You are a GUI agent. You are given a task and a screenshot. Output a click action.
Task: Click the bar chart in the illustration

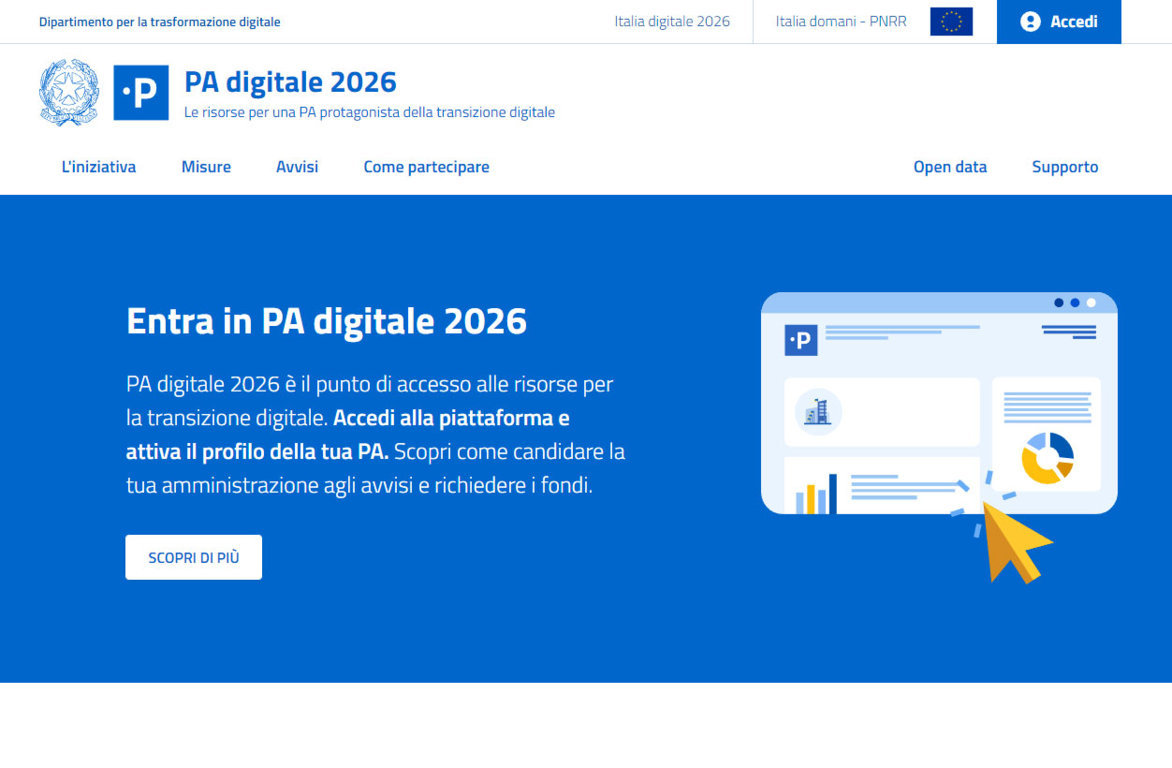816,494
